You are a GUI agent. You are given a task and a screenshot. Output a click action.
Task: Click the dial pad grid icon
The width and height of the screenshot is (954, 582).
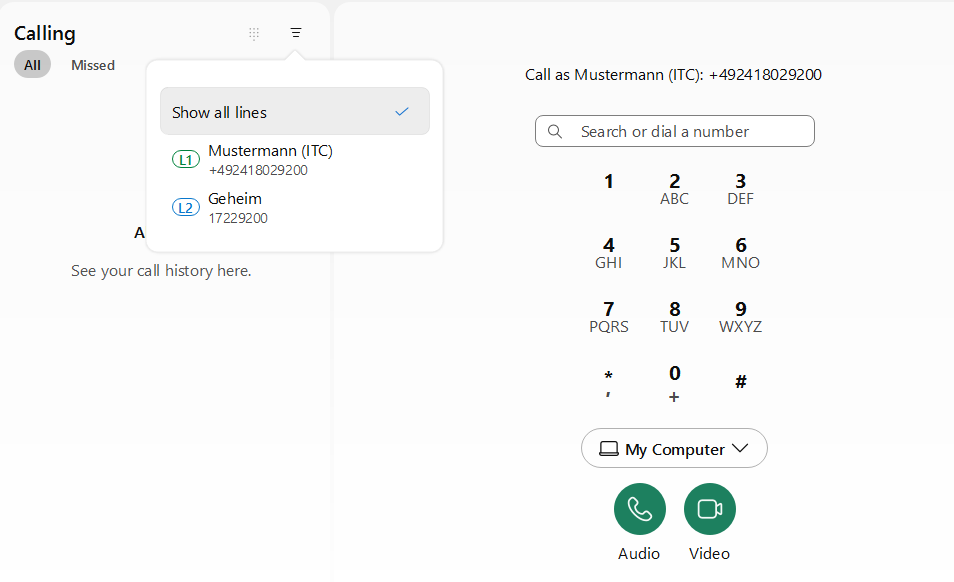(x=254, y=33)
